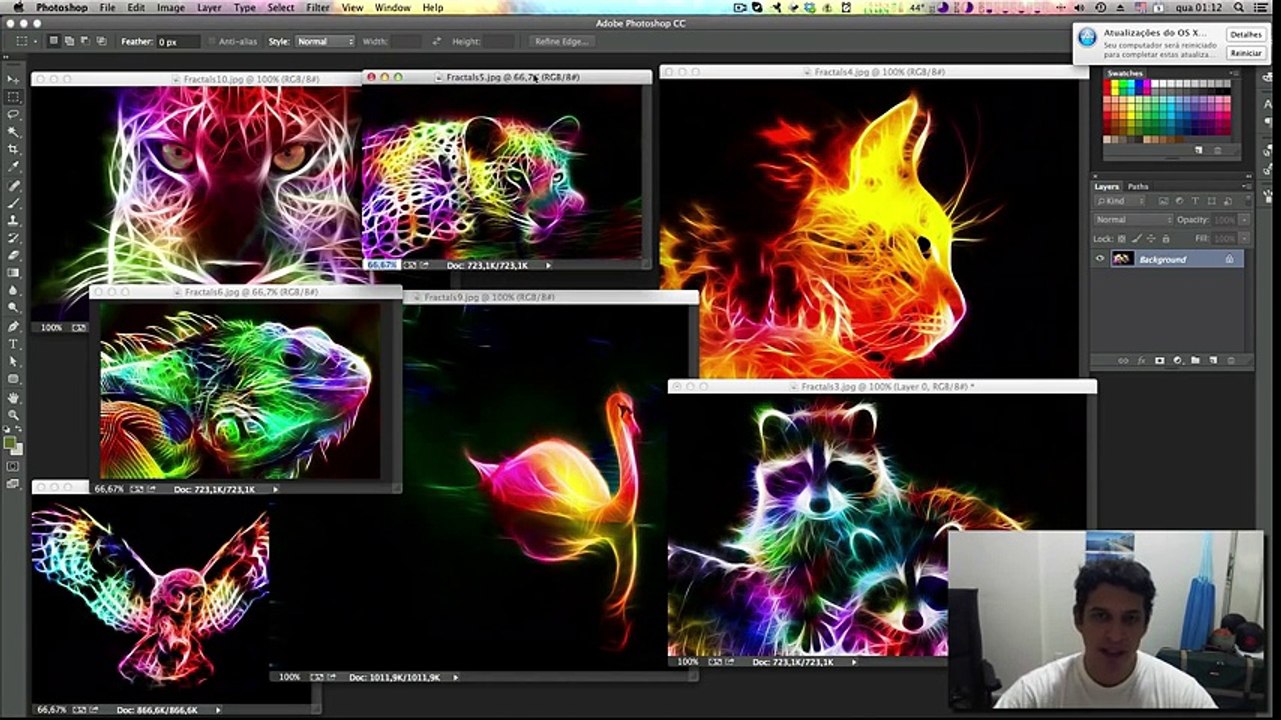Image resolution: width=1281 pixels, height=720 pixels.
Task: Expand status arrow in Fractals5.jpg window
Action: [548, 266]
